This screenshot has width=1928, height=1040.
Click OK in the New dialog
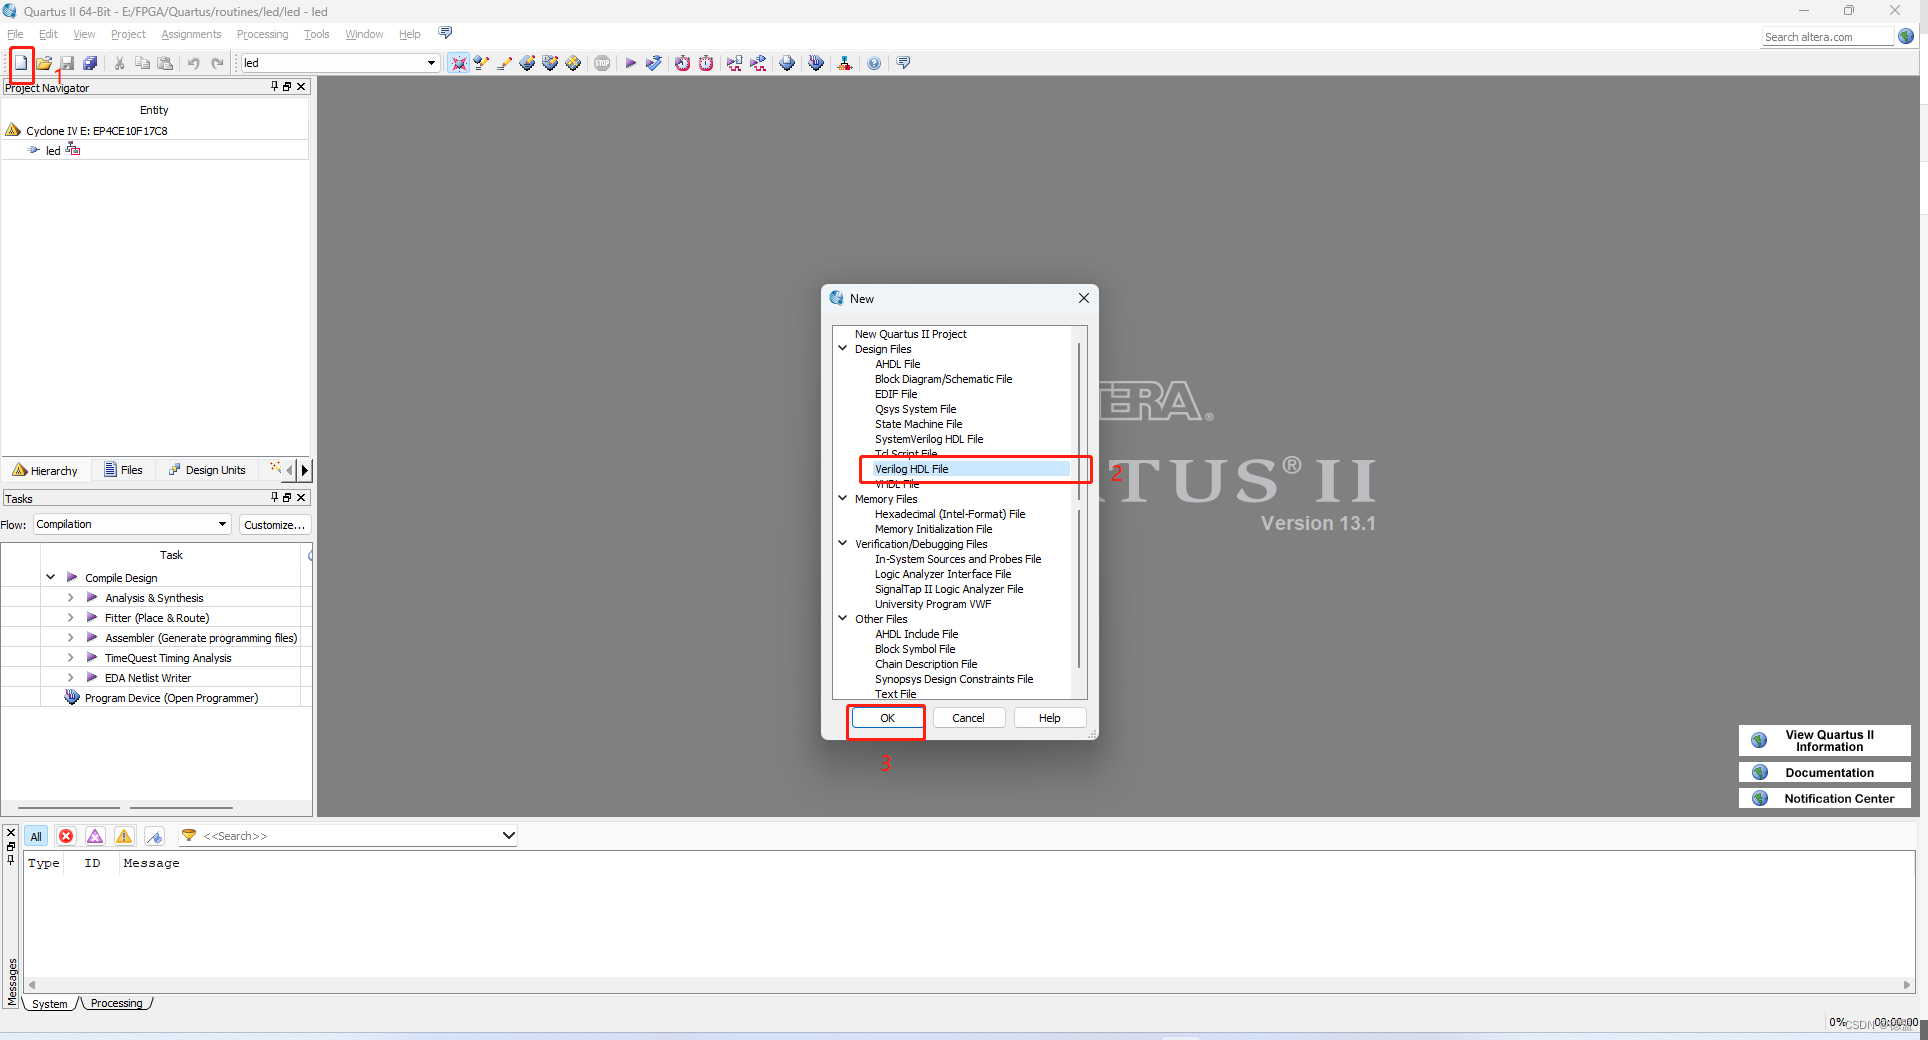click(887, 718)
